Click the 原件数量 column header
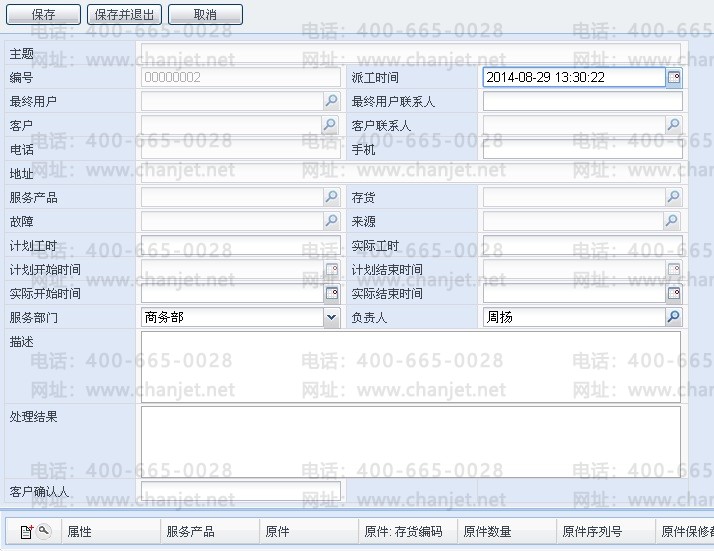 tap(507, 531)
